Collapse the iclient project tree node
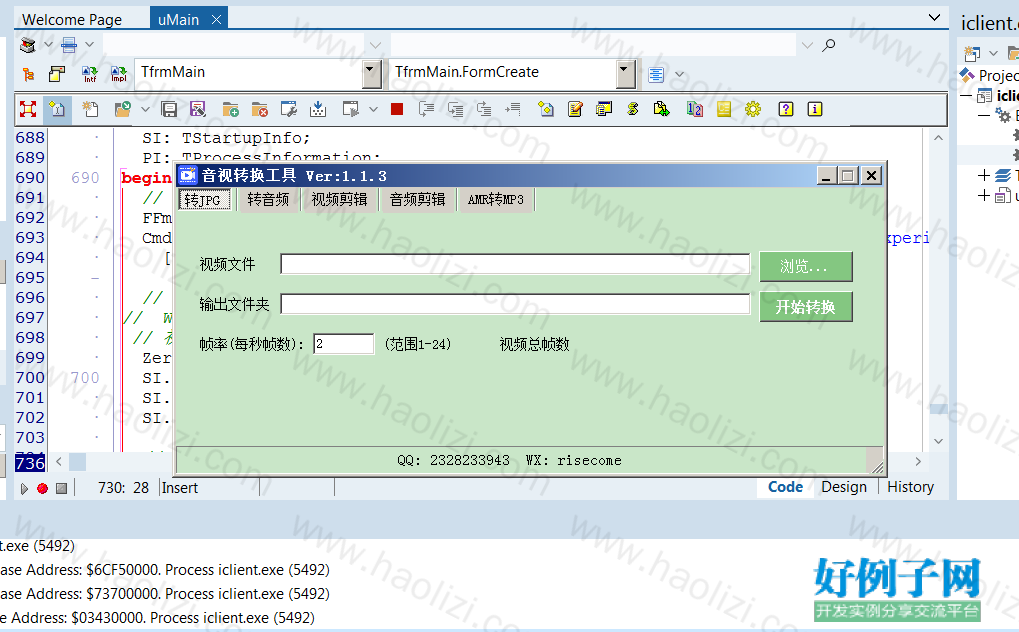Viewport: 1019px width, 632px height. [966, 96]
